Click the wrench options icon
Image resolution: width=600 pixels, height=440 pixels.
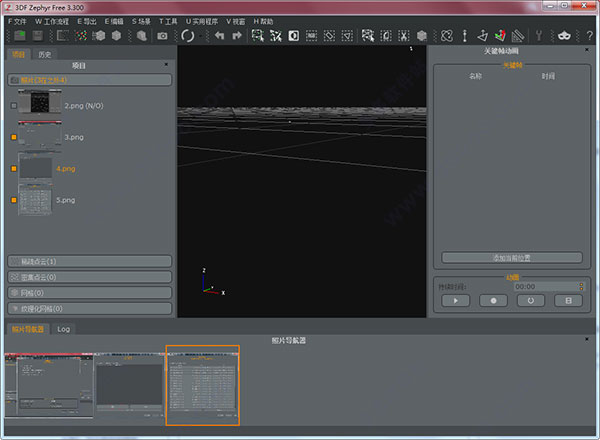[539, 36]
